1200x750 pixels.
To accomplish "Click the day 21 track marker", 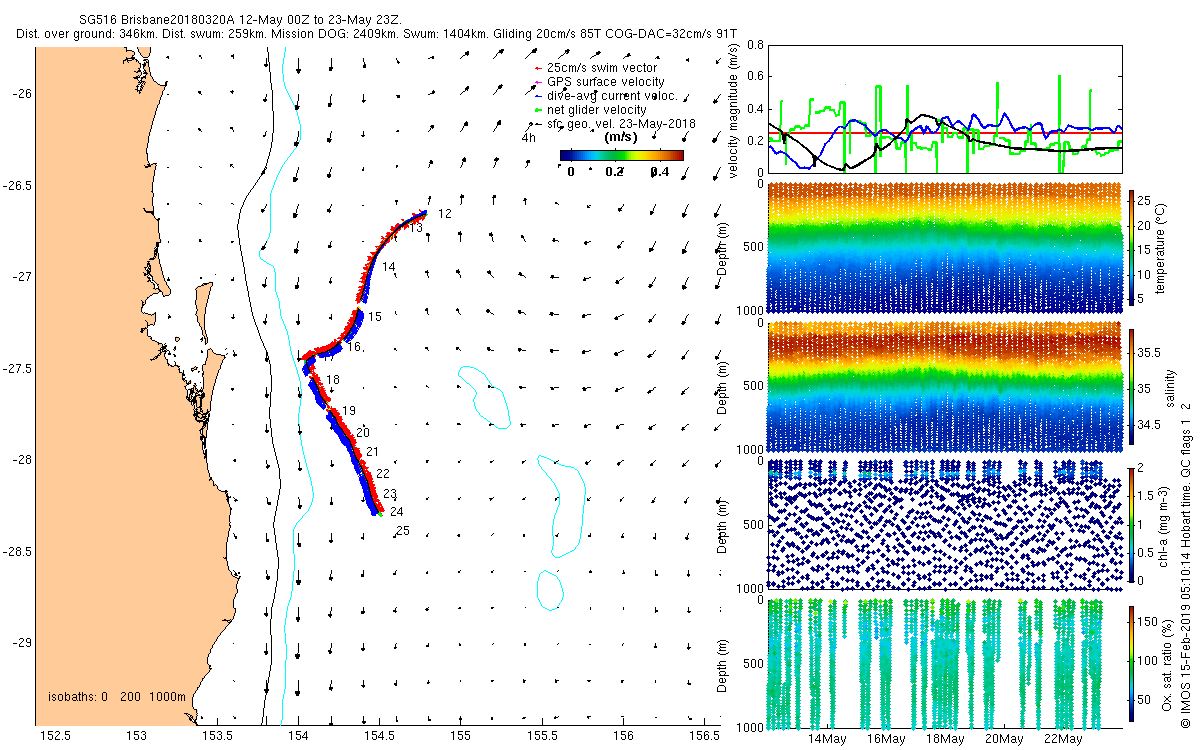I will [372, 452].
